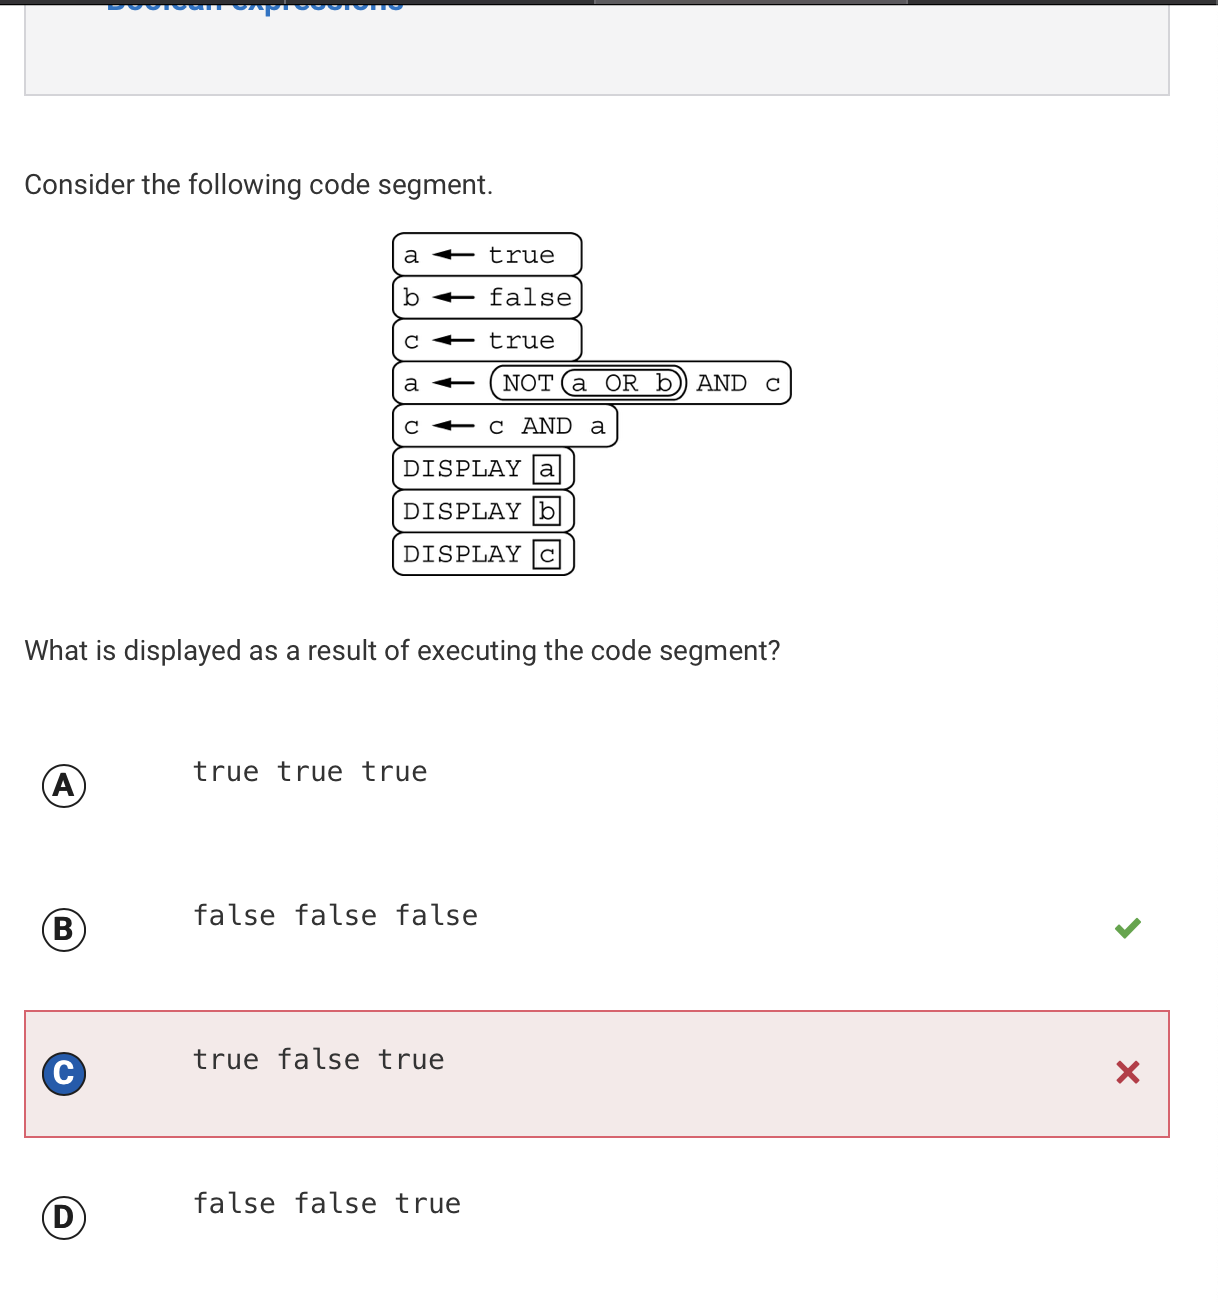This screenshot has width=1218, height=1303.
Task: Click the 'a ← true' code block
Action: pyautogui.click(x=487, y=255)
